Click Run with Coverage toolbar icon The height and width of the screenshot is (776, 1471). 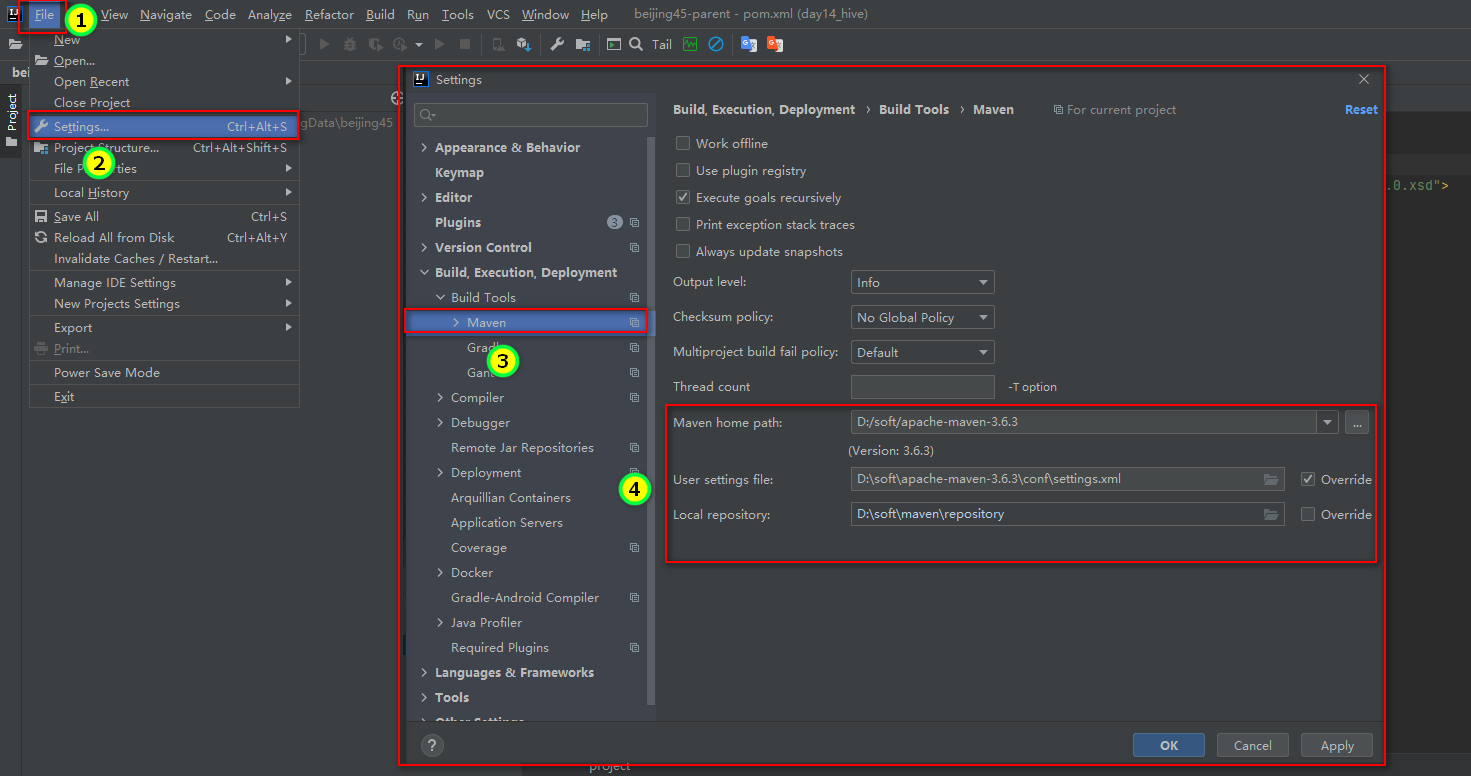pos(375,44)
